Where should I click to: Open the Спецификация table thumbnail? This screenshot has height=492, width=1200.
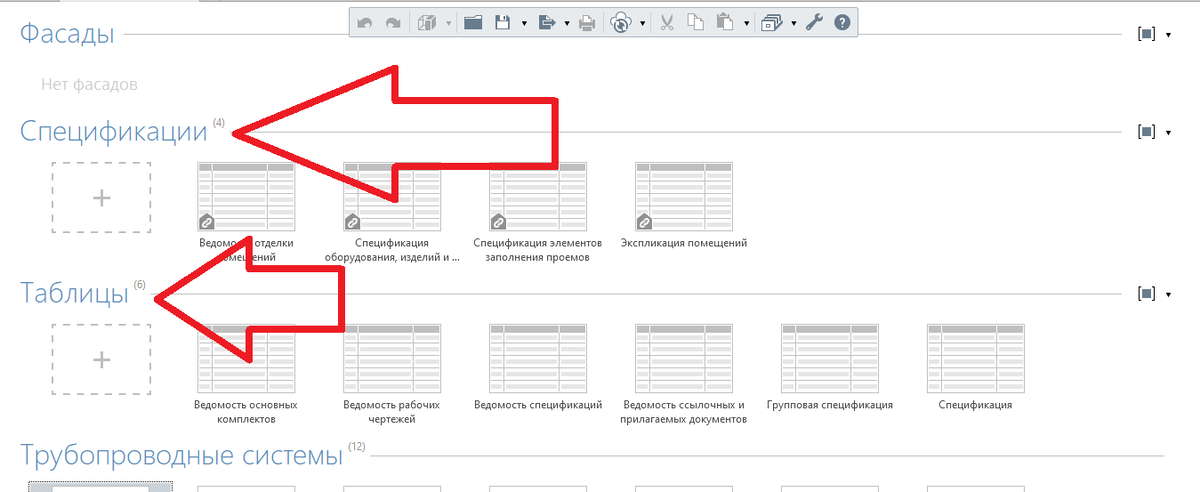[x=976, y=359]
